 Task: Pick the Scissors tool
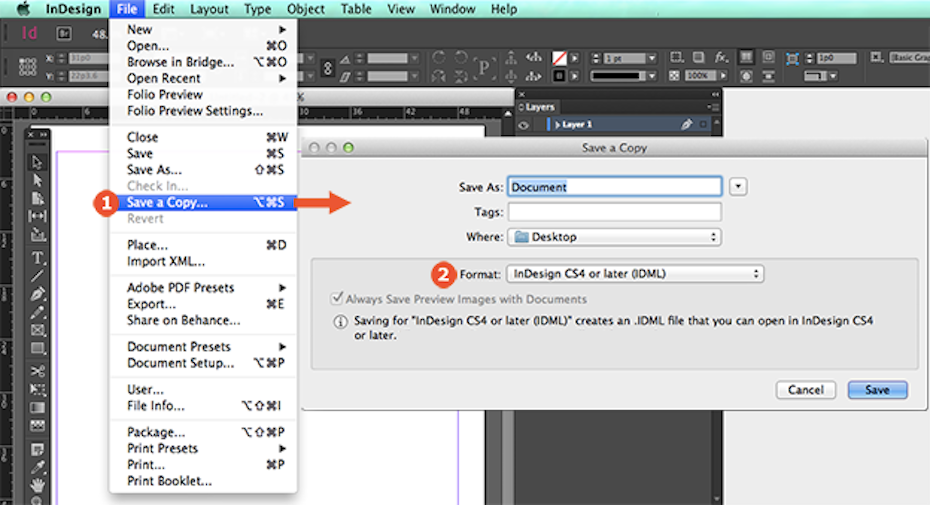38,371
